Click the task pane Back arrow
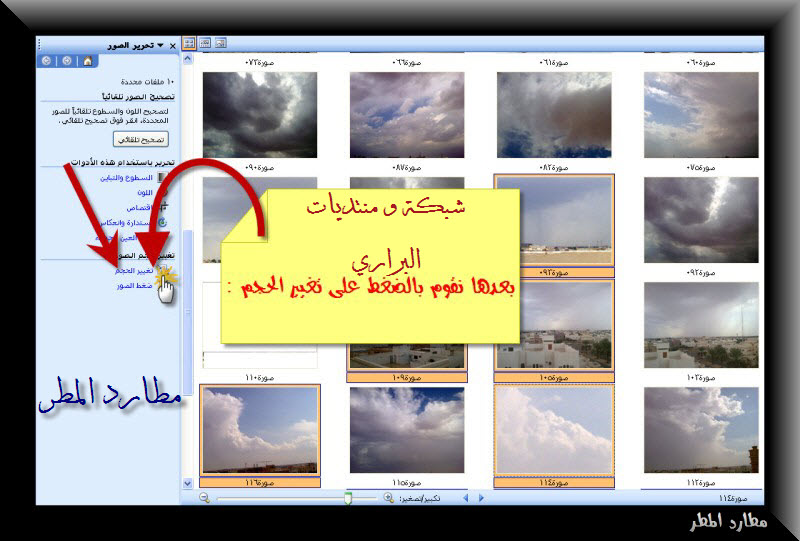The image size is (800, 541). coord(47,60)
